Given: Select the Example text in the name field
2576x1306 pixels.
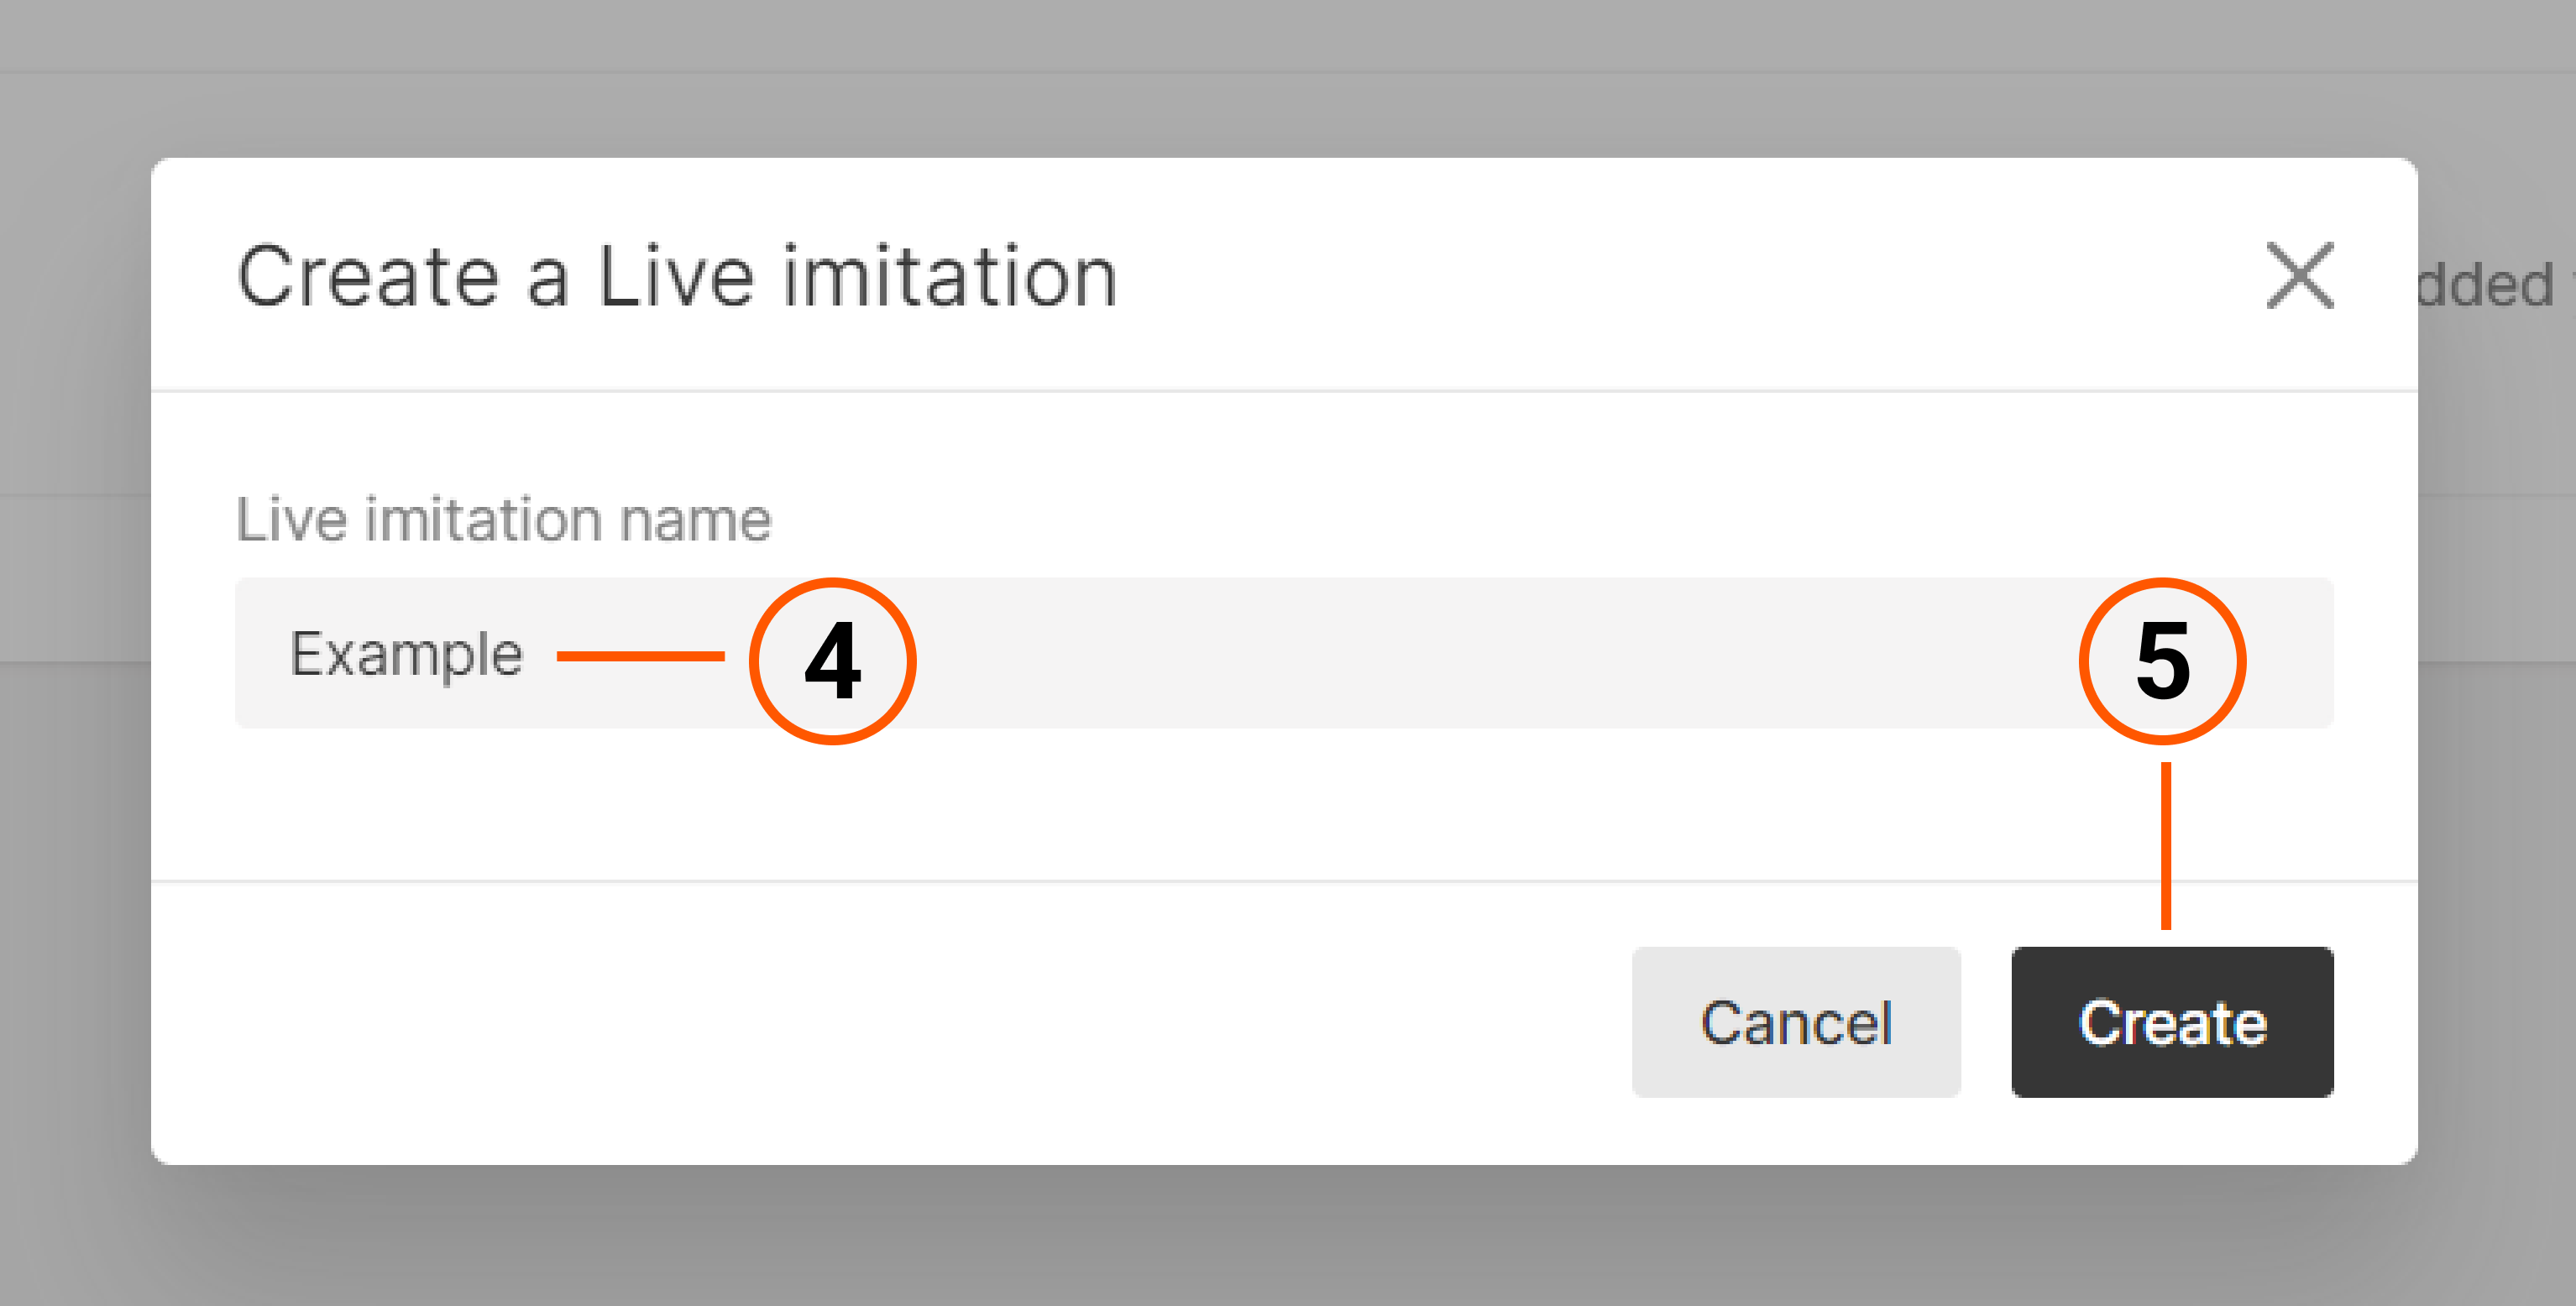Looking at the screenshot, I should coord(404,653).
